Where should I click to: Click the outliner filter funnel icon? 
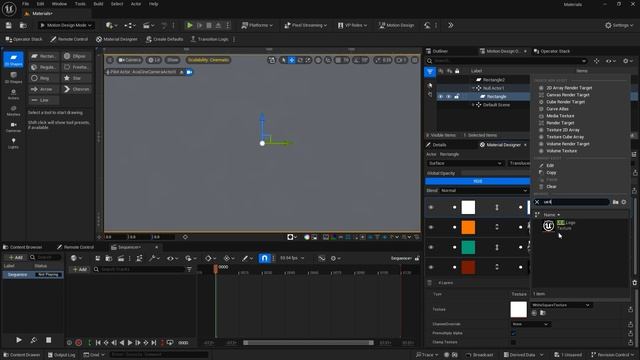coord(430,71)
